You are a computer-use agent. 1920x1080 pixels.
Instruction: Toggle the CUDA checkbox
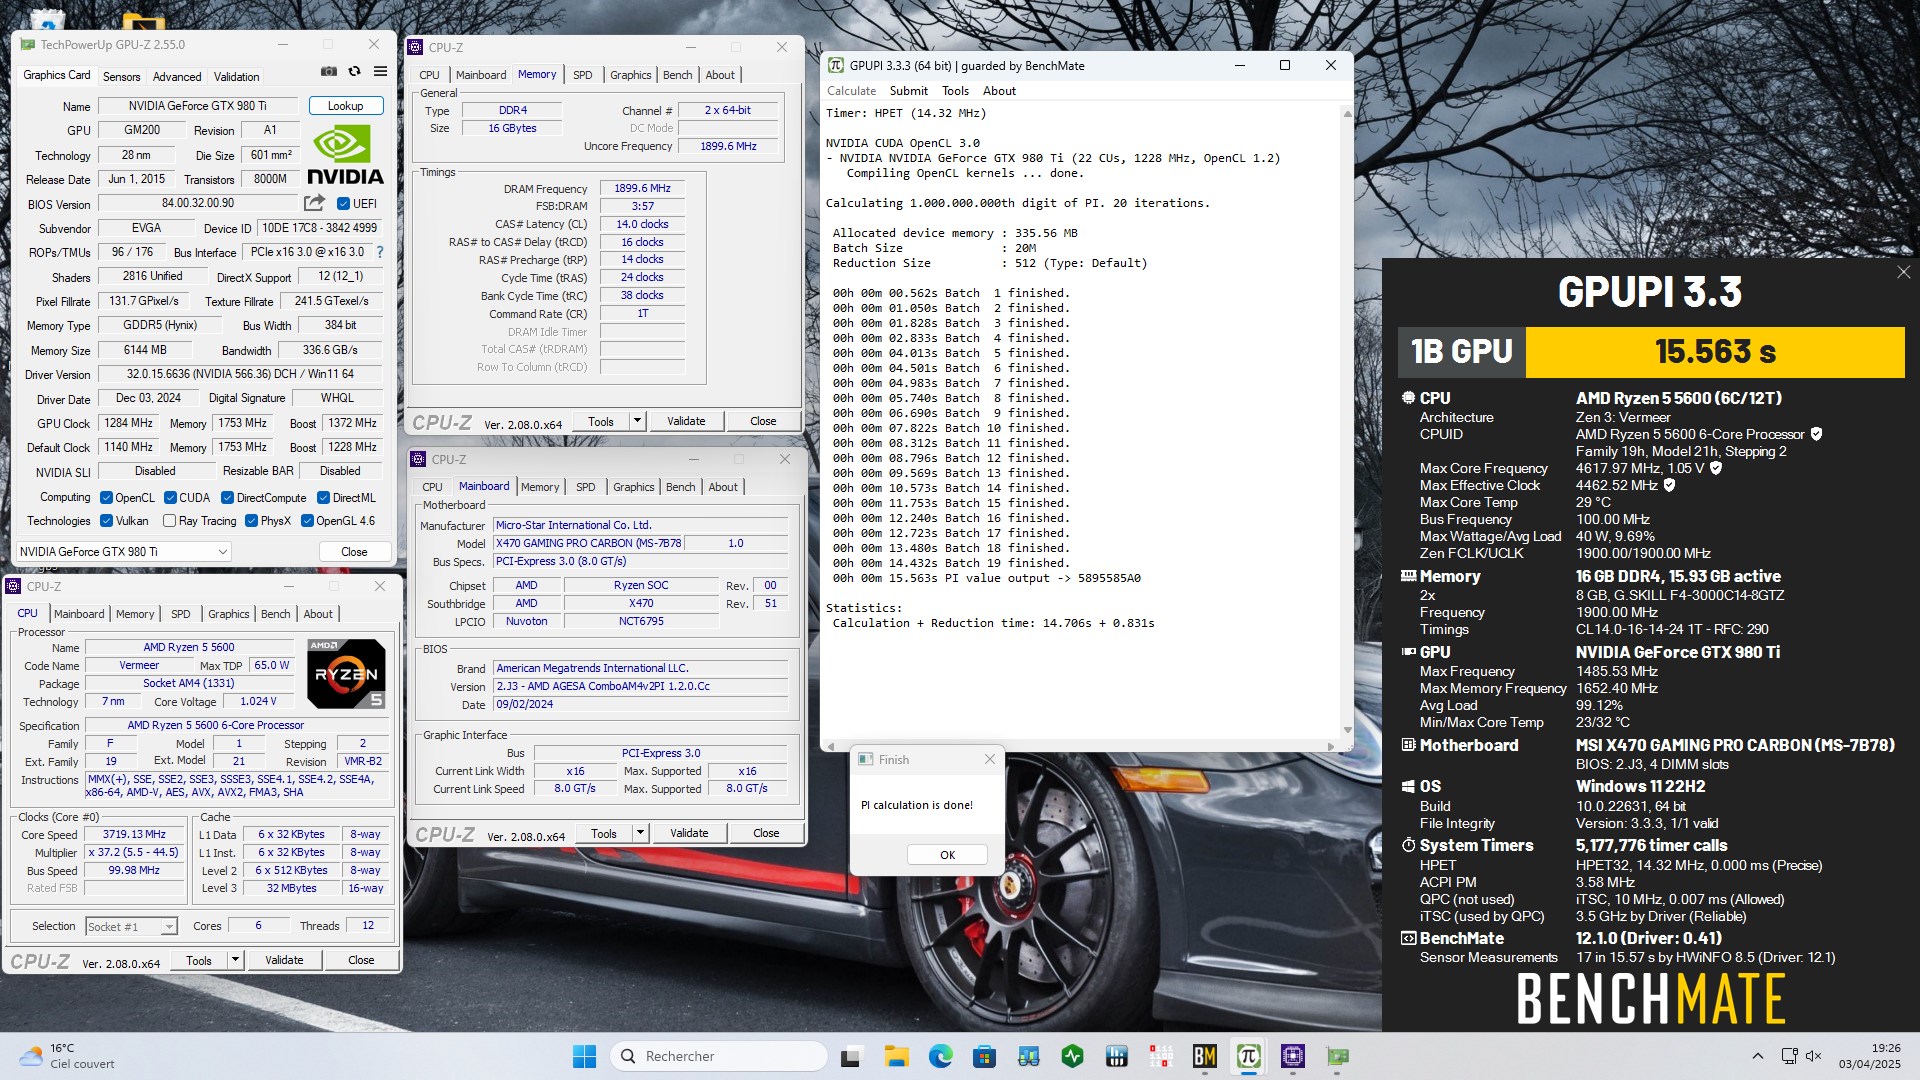[171, 498]
